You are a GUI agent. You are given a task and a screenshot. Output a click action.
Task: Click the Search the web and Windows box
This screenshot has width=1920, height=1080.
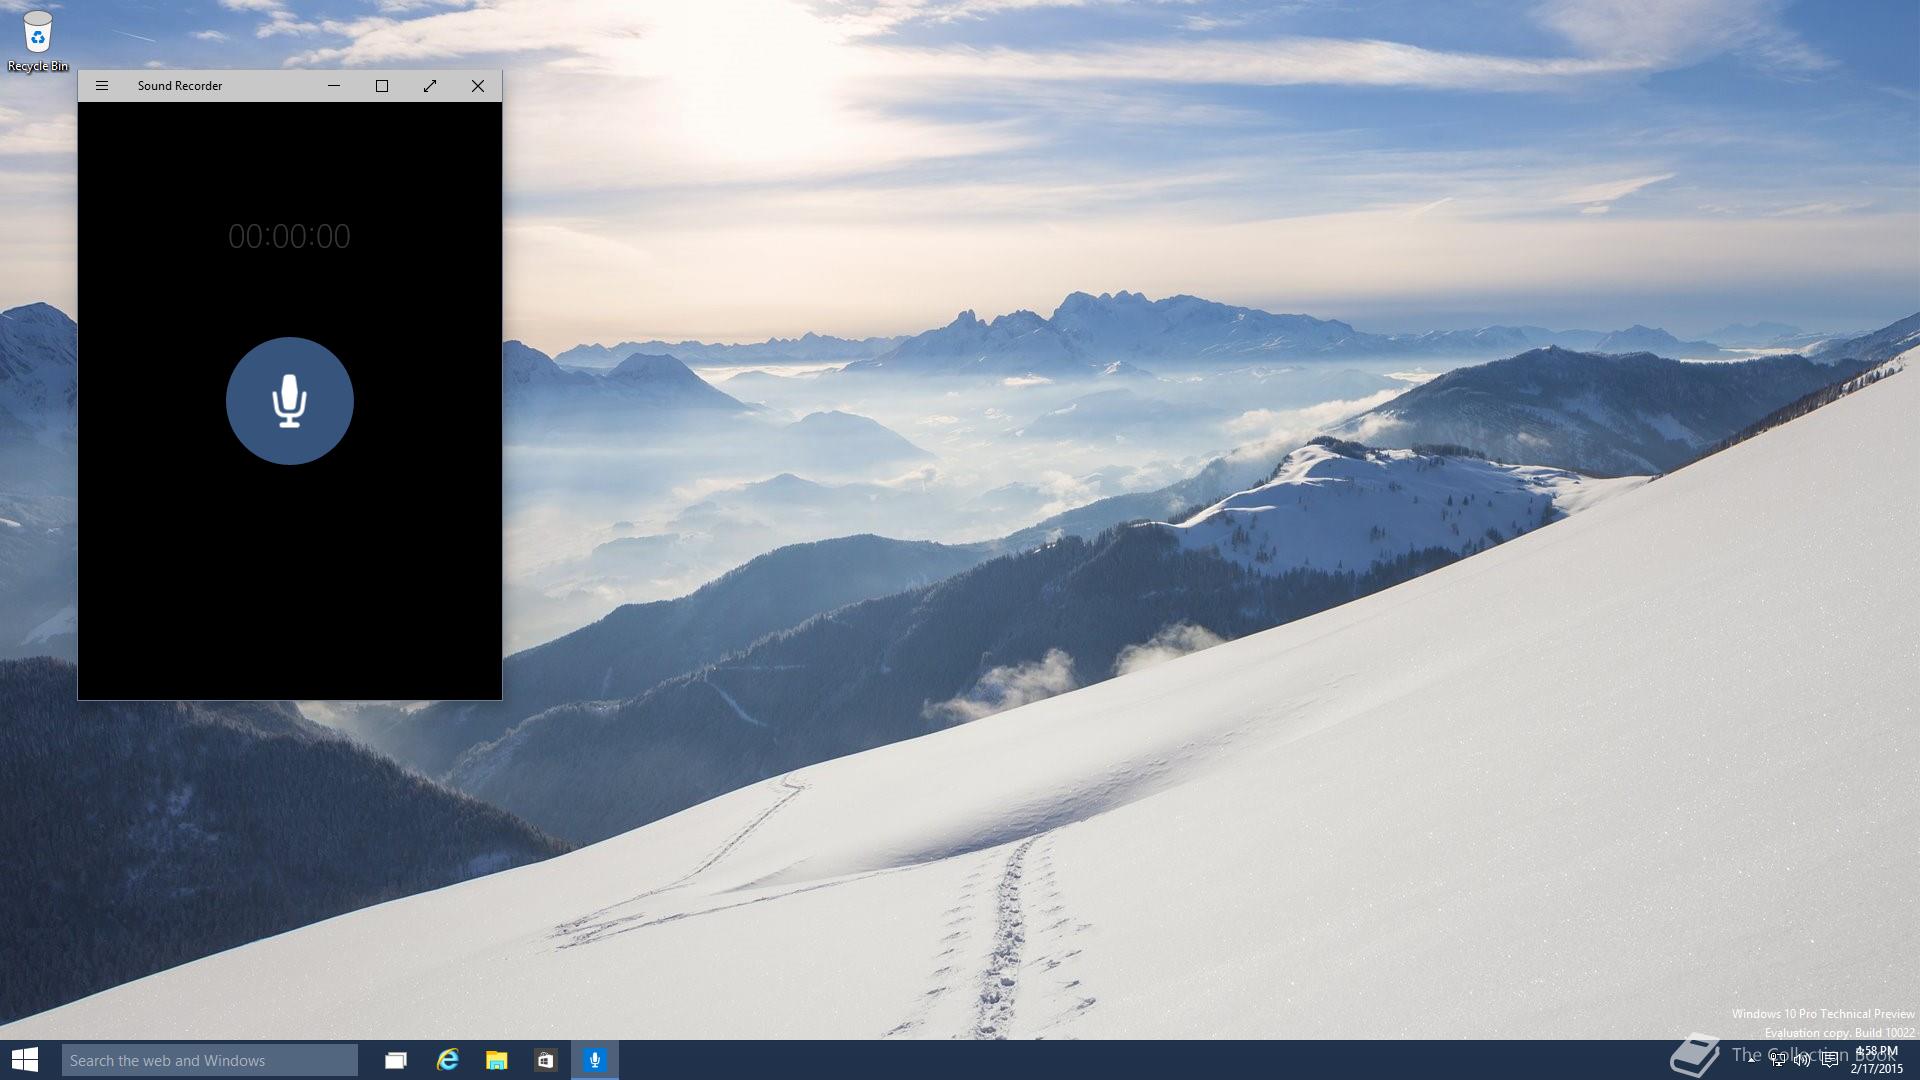(x=210, y=1060)
